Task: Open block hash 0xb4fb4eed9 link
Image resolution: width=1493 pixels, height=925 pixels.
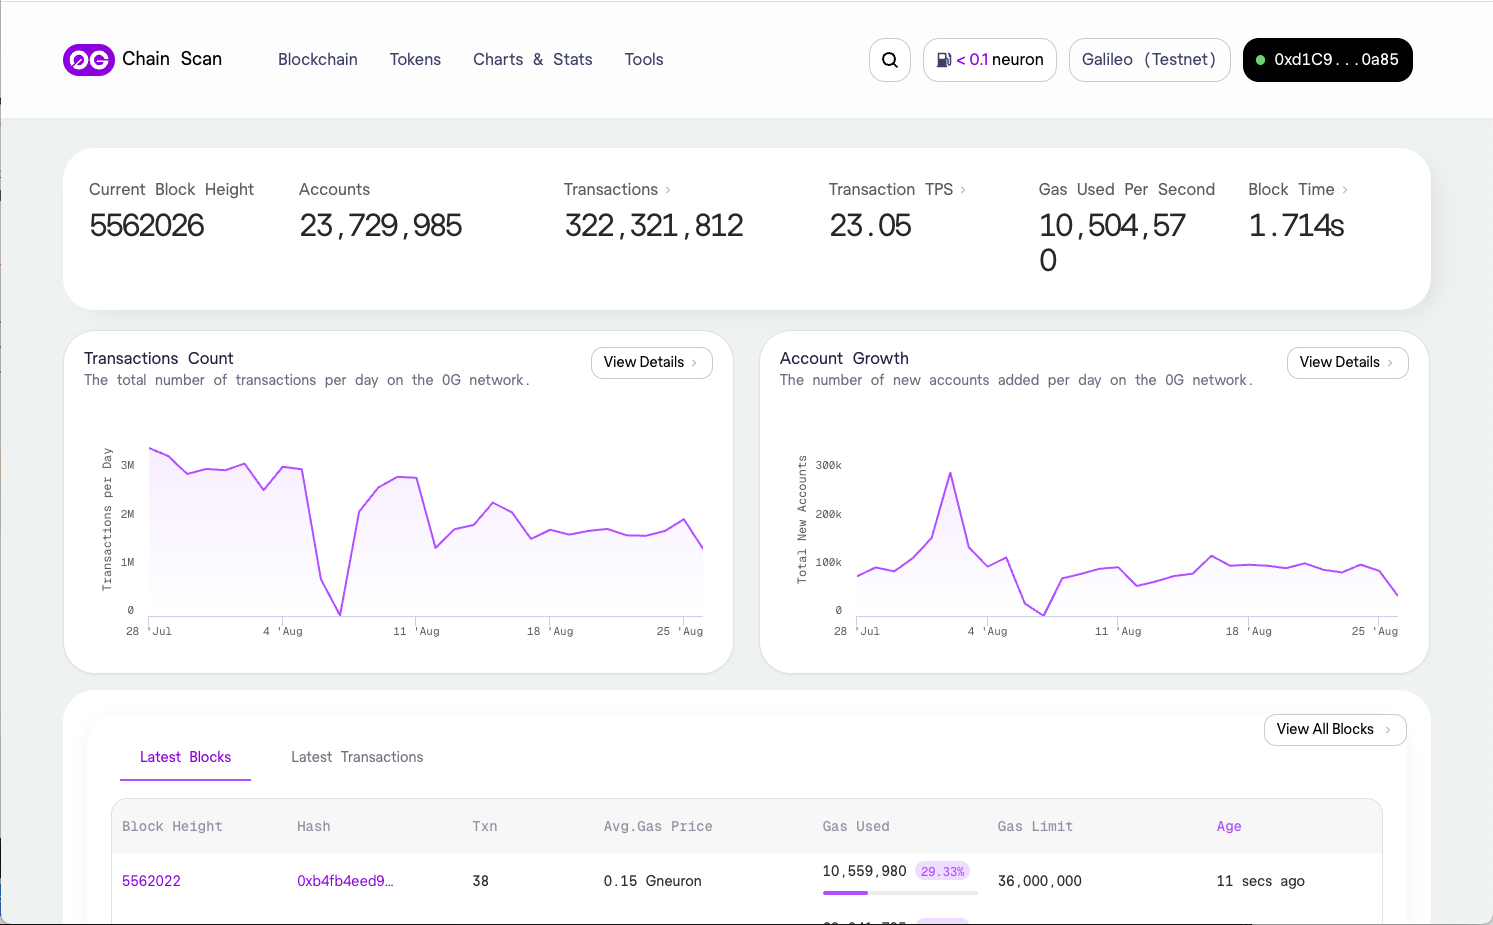Action: (345, 881)
